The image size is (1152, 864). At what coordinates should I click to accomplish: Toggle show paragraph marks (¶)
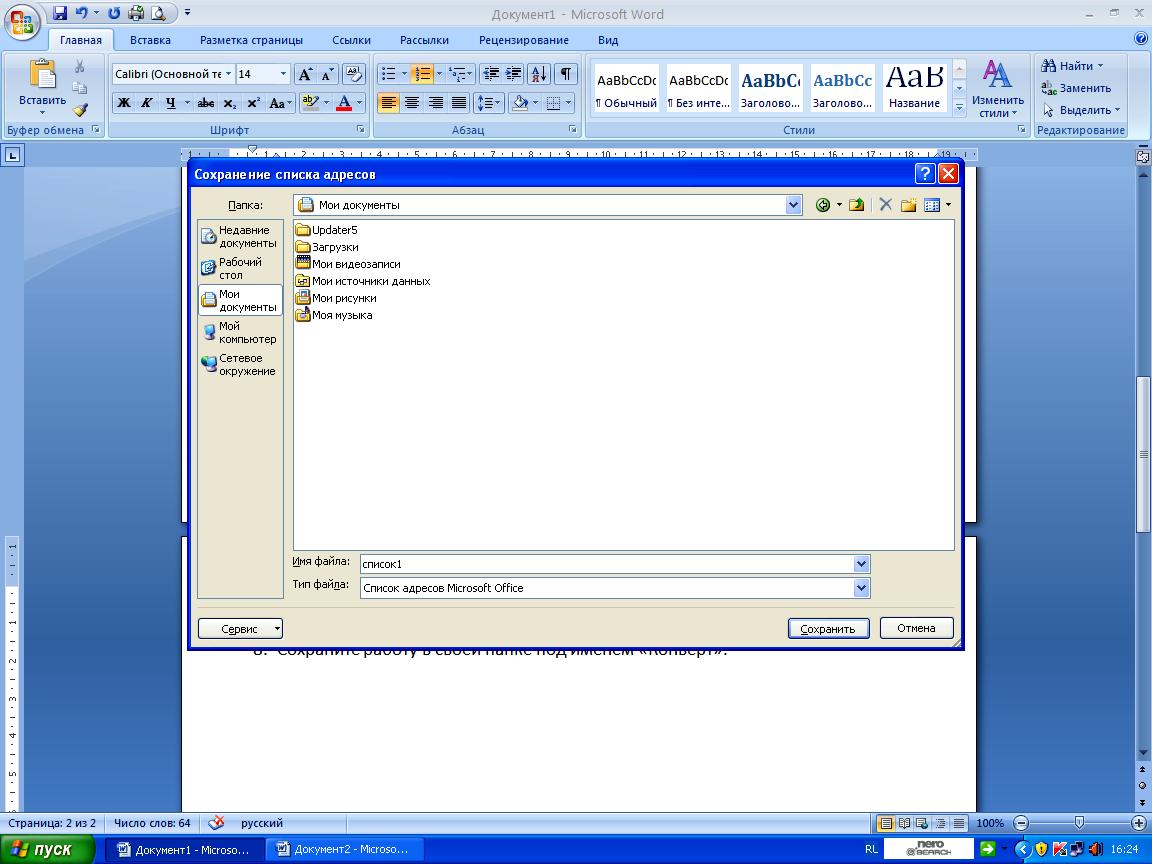click(x=565, y=74)
